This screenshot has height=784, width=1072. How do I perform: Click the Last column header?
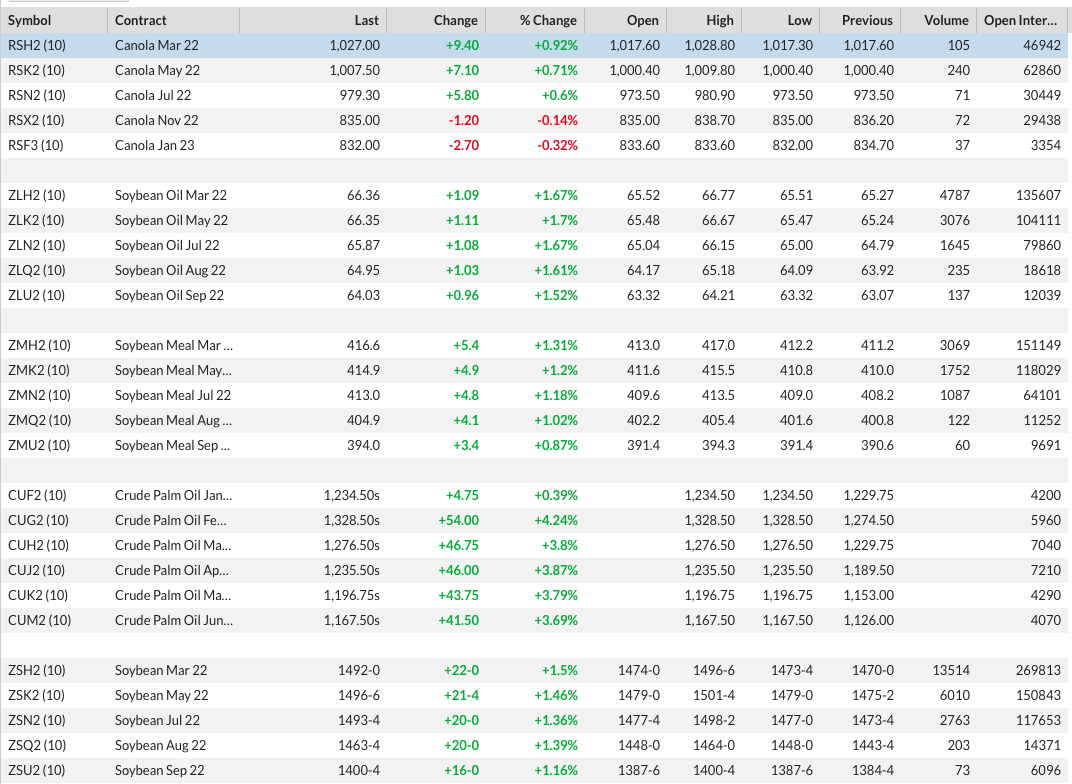(366, 20)
